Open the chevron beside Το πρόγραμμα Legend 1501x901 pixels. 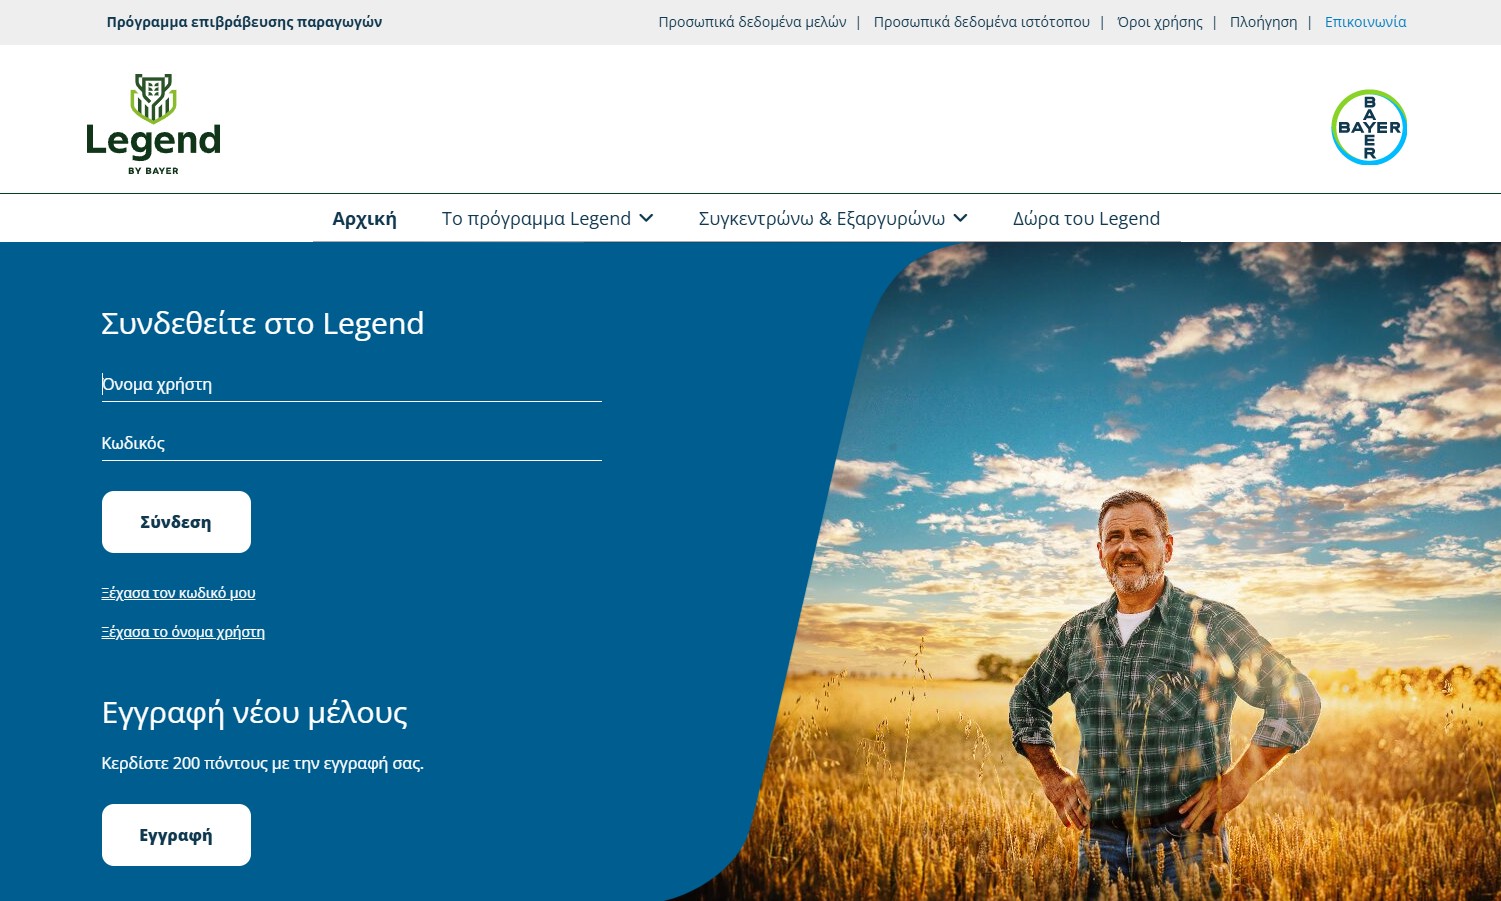[x=647, y=218]
